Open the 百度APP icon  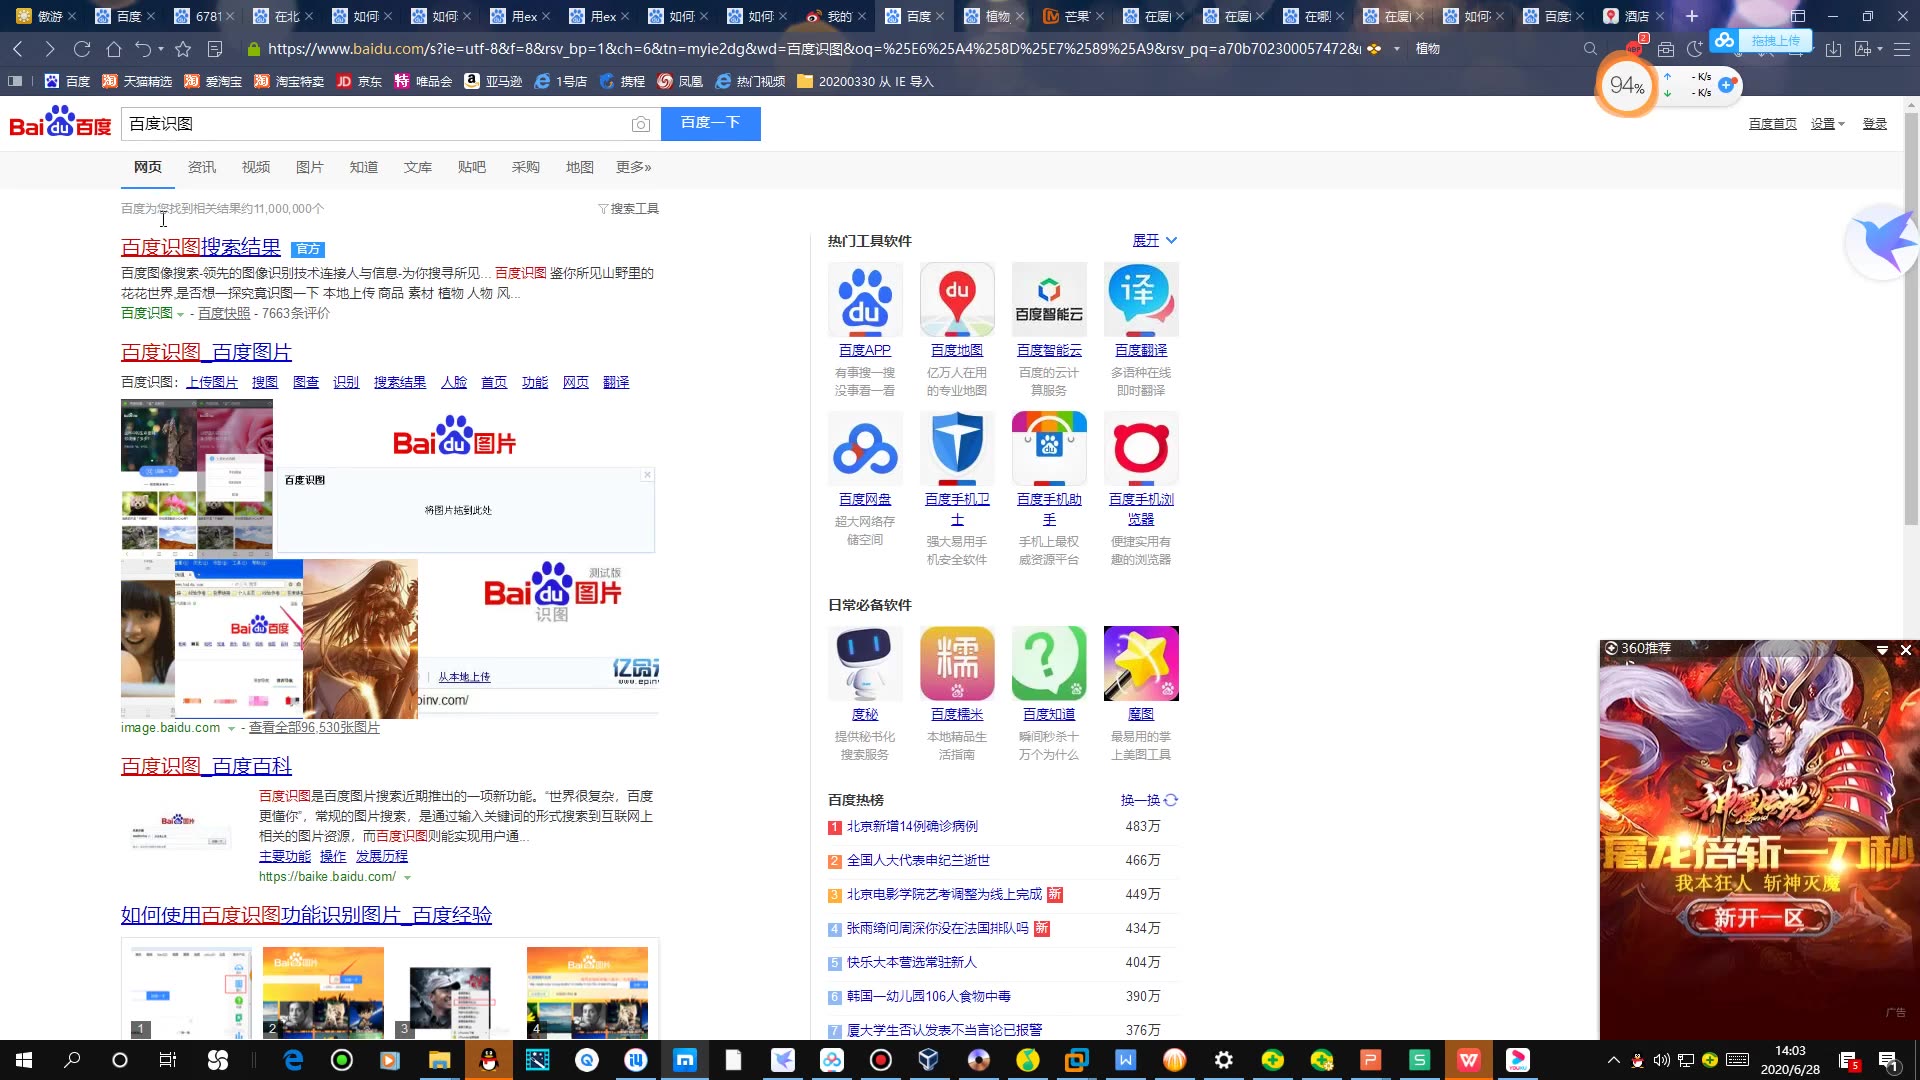865,300
